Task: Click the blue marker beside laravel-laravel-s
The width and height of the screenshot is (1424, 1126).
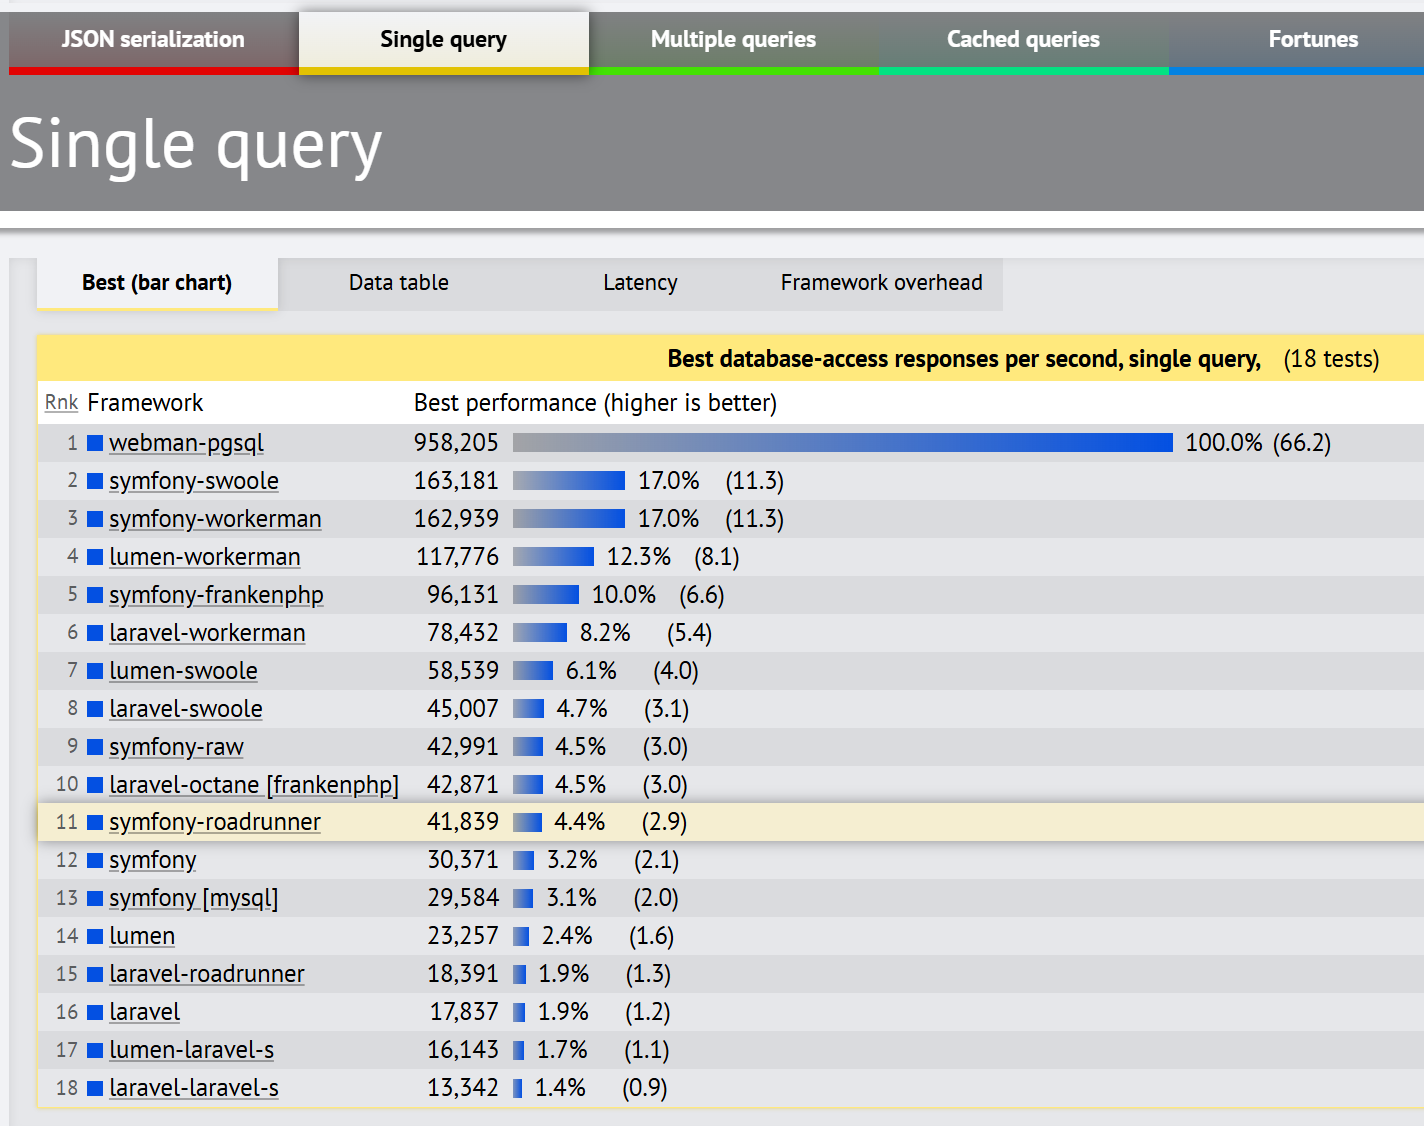Action: 95,1088
